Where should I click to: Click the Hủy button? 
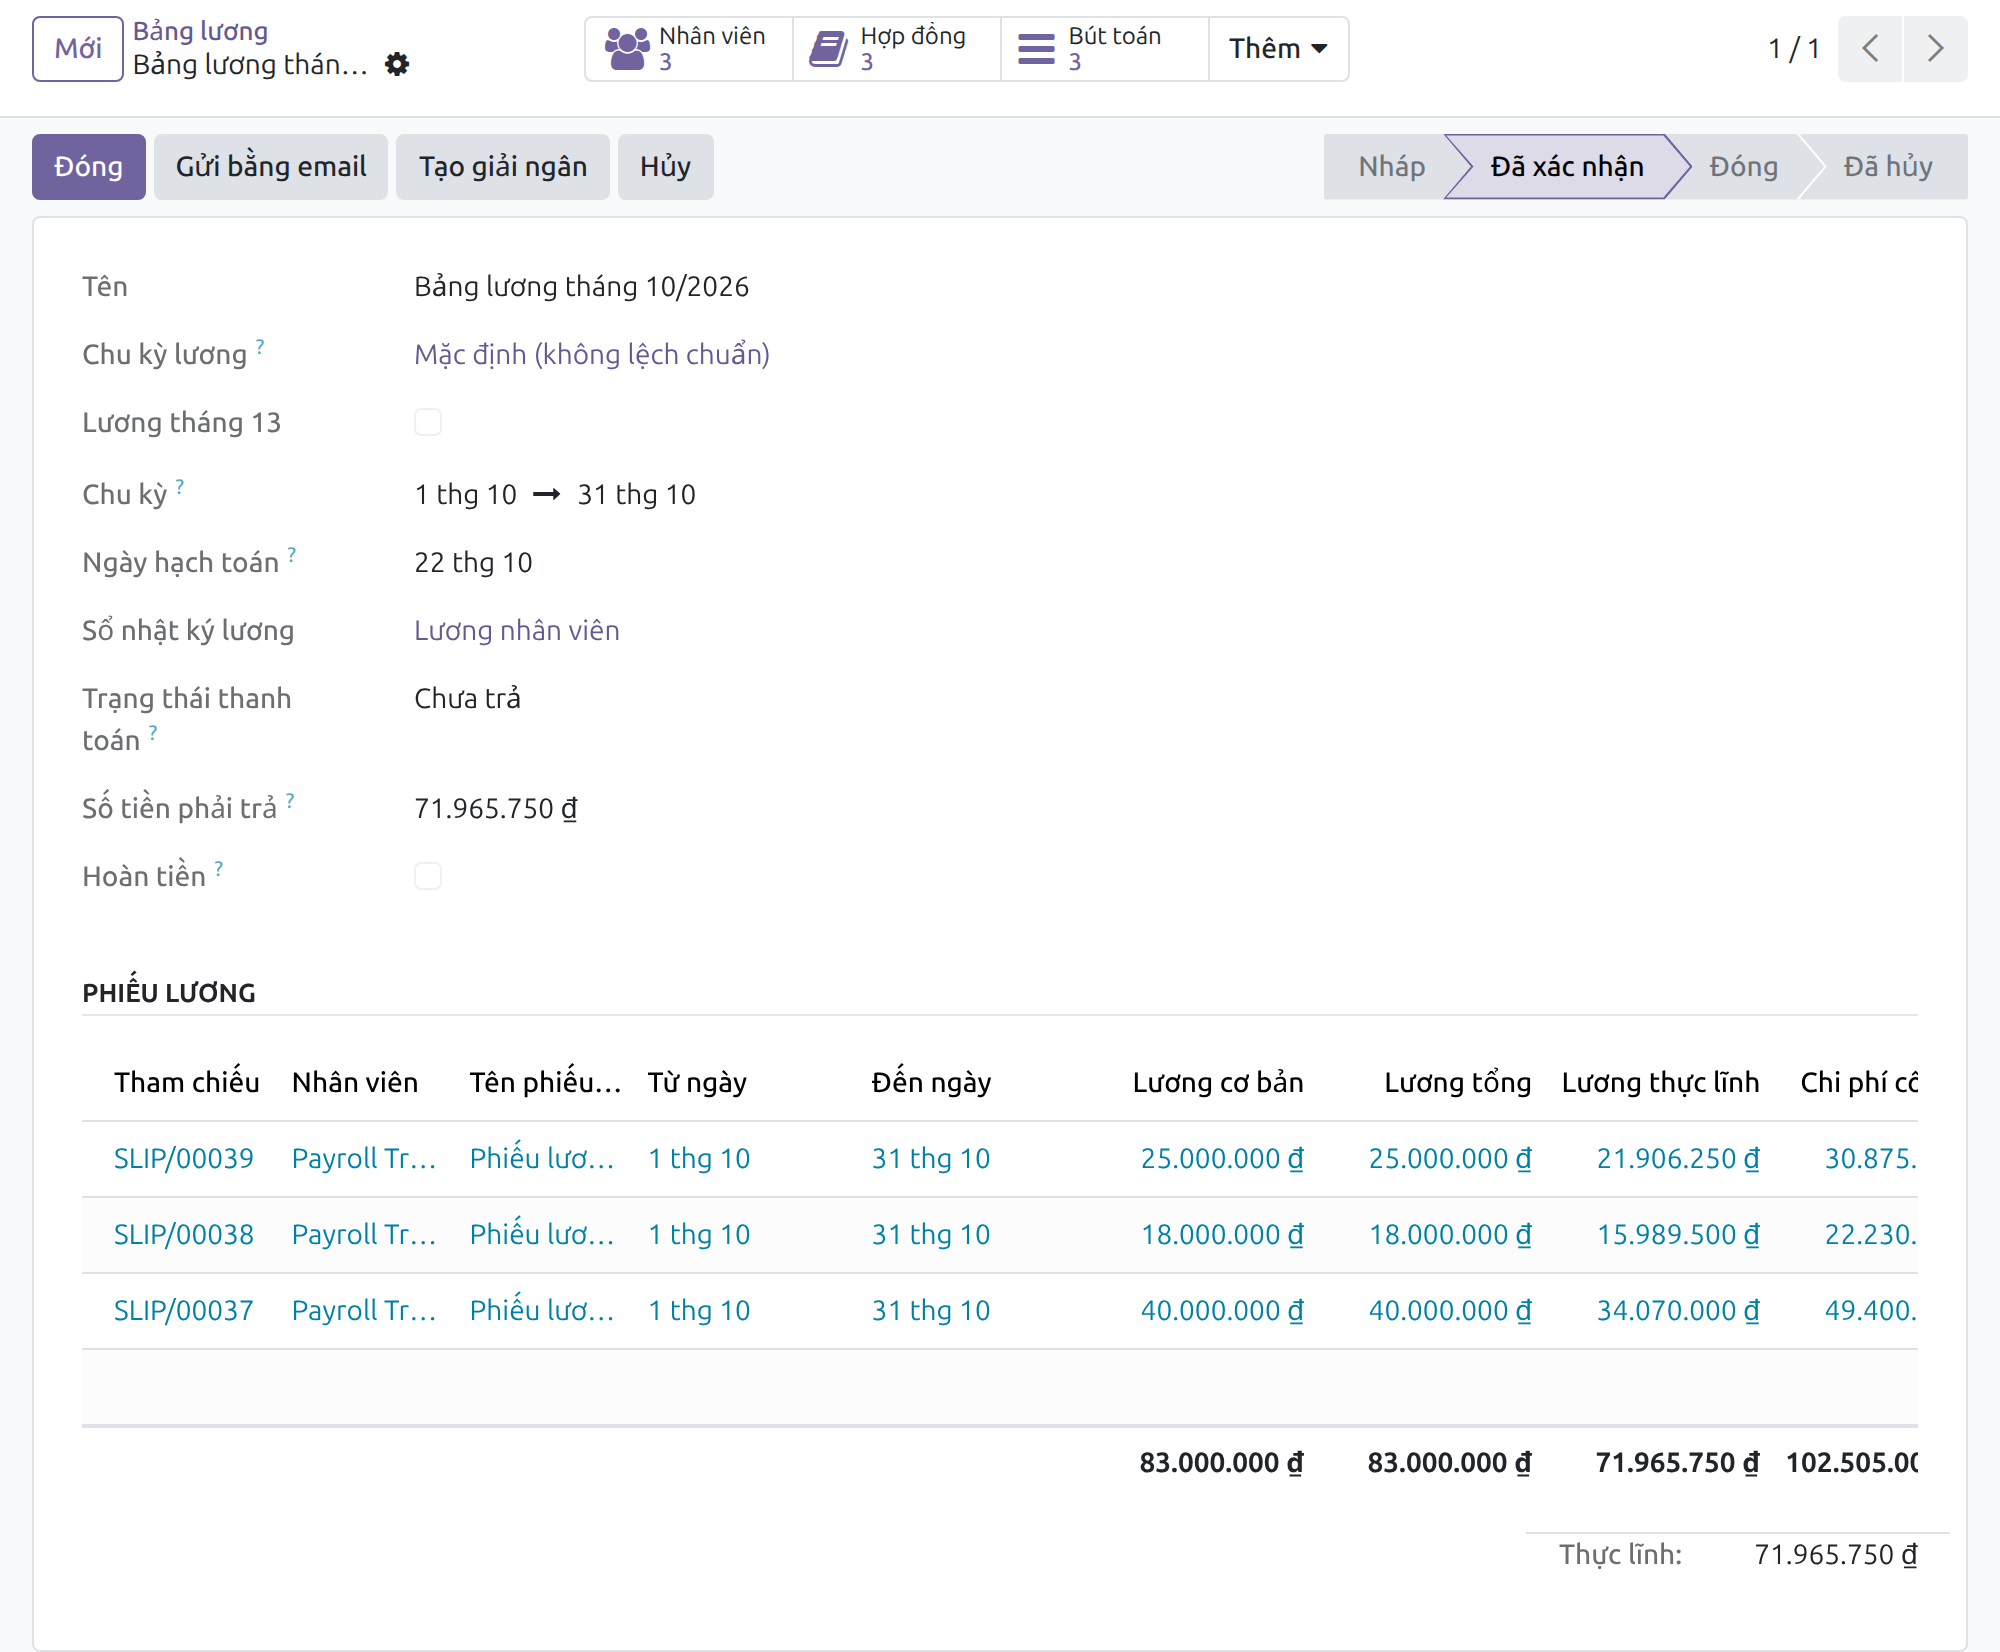(x=665, y=167)
